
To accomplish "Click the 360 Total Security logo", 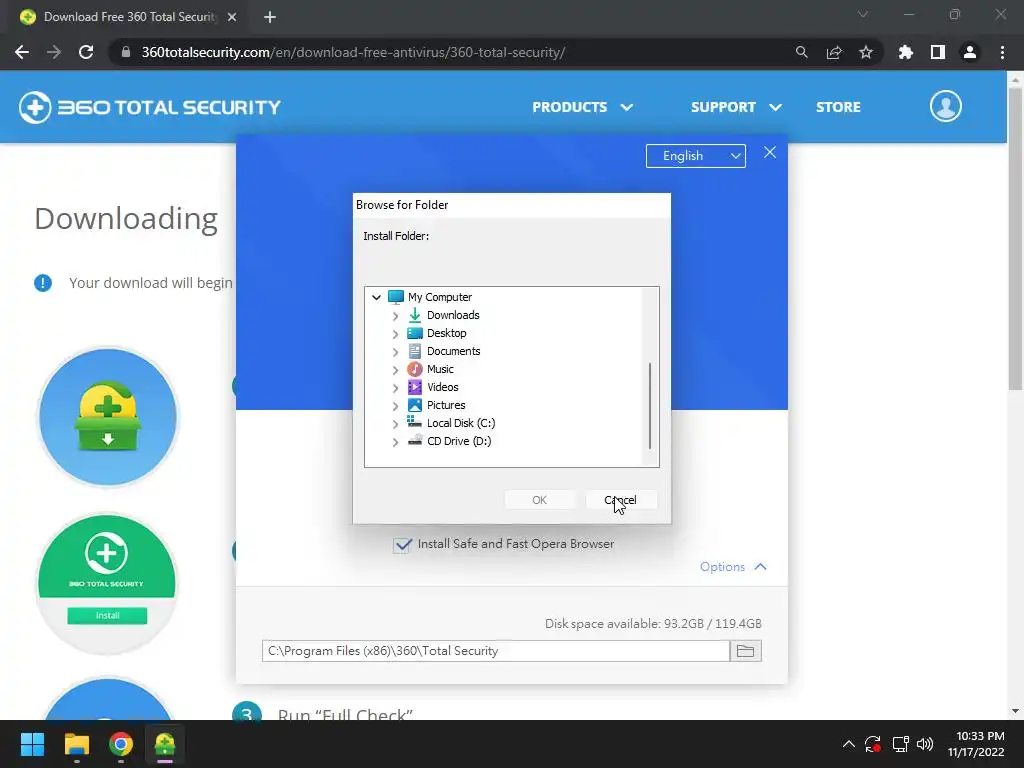I will pyautogui.click(x=150, y=107).
